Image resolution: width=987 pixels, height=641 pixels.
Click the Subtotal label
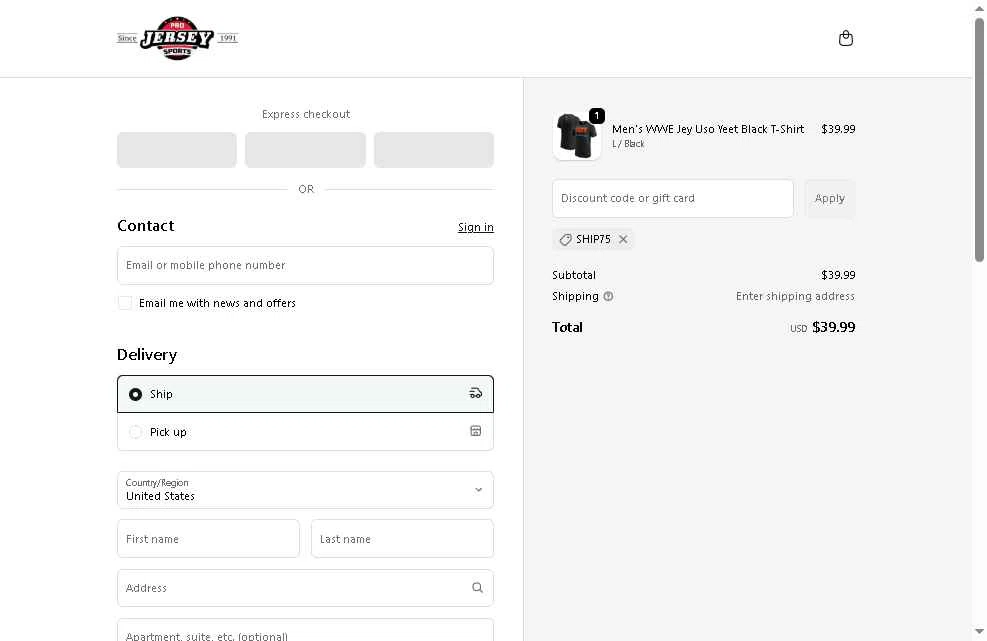click(573, 275)
